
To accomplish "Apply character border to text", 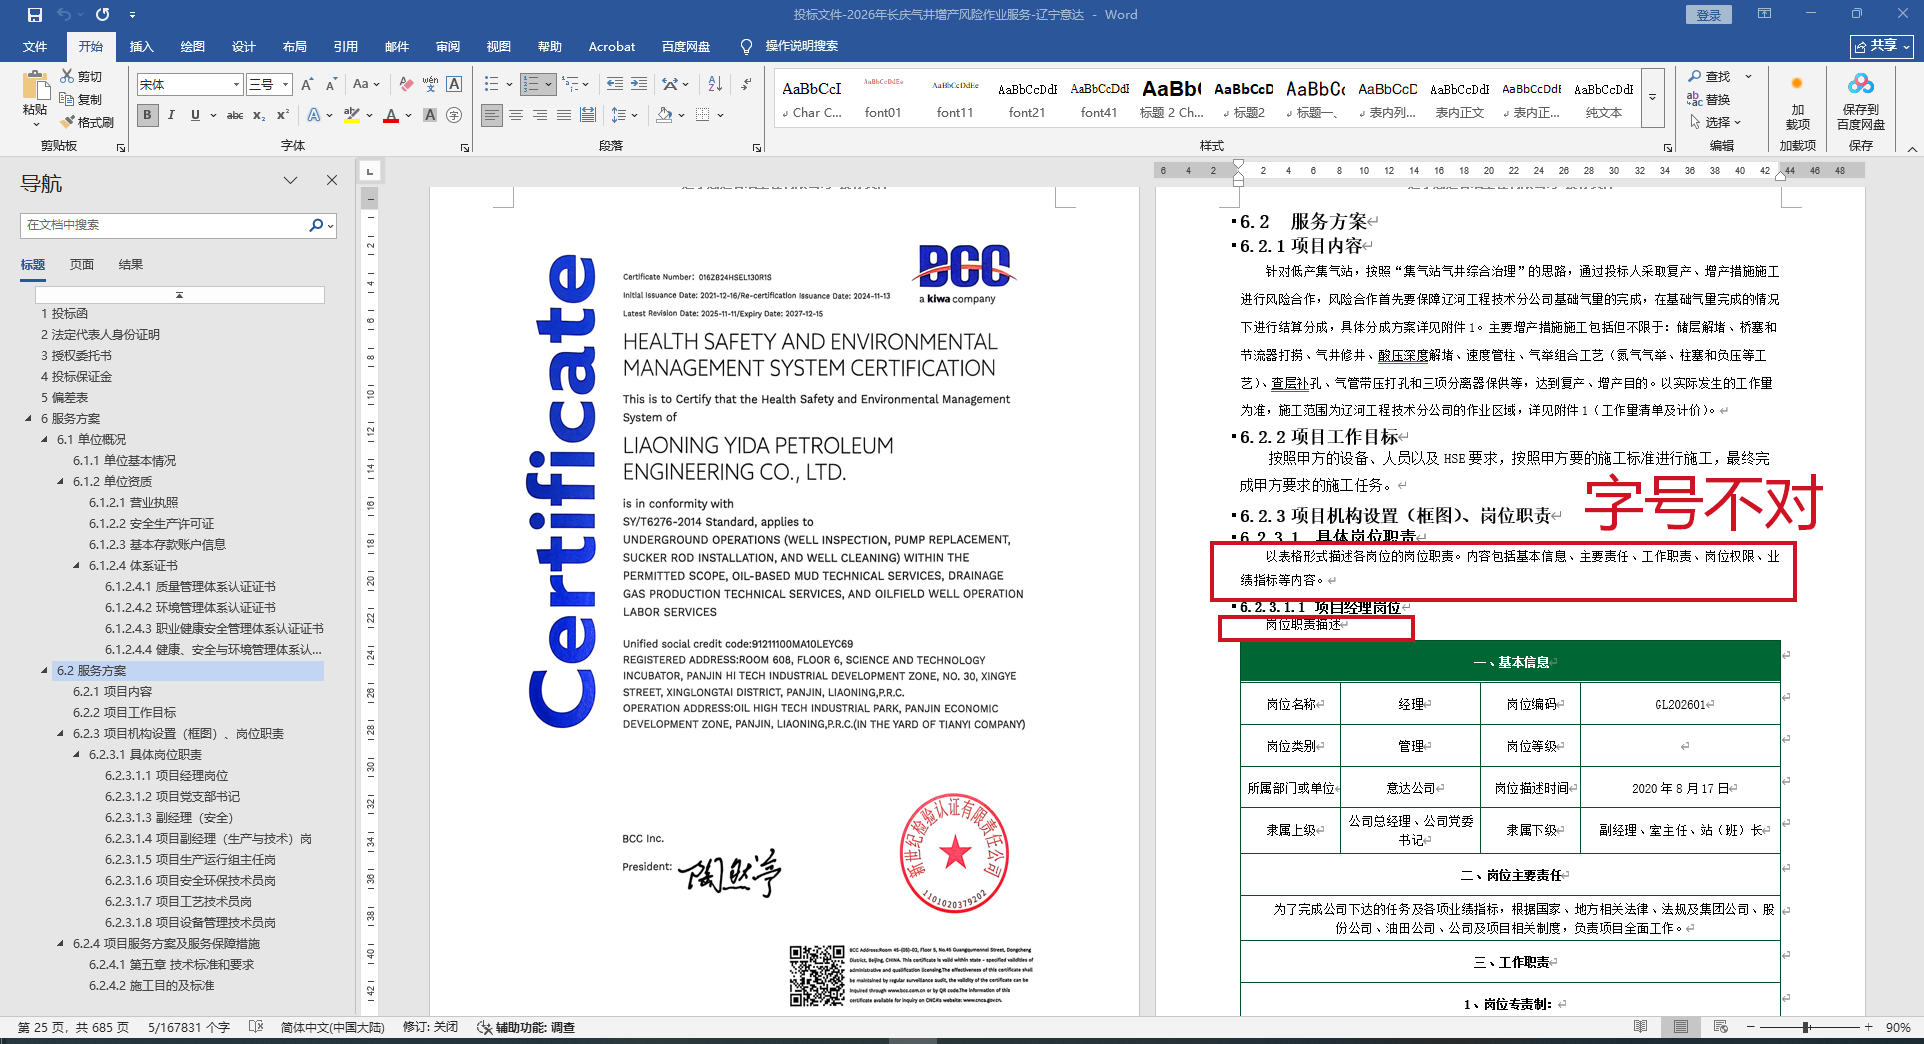I will click(454, 84).
